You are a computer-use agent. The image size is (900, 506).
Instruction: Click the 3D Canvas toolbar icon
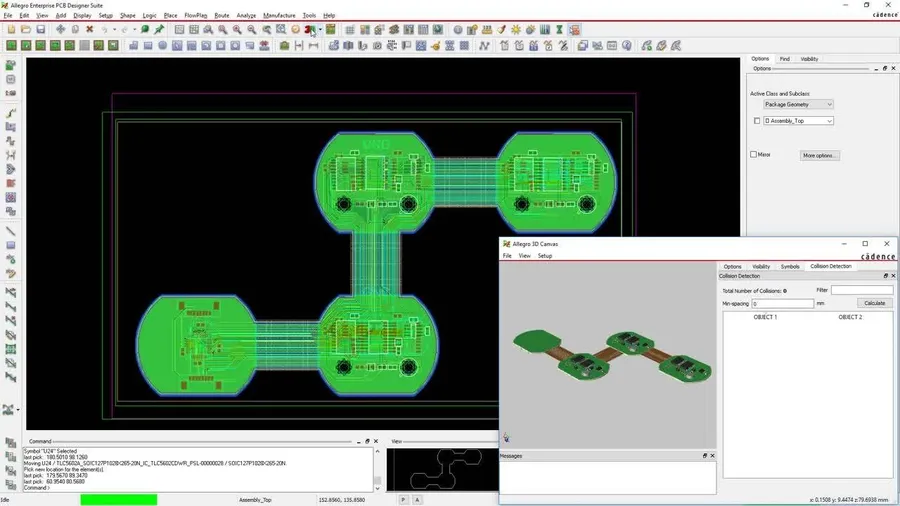pyautogui.click(x=310, y=29)
